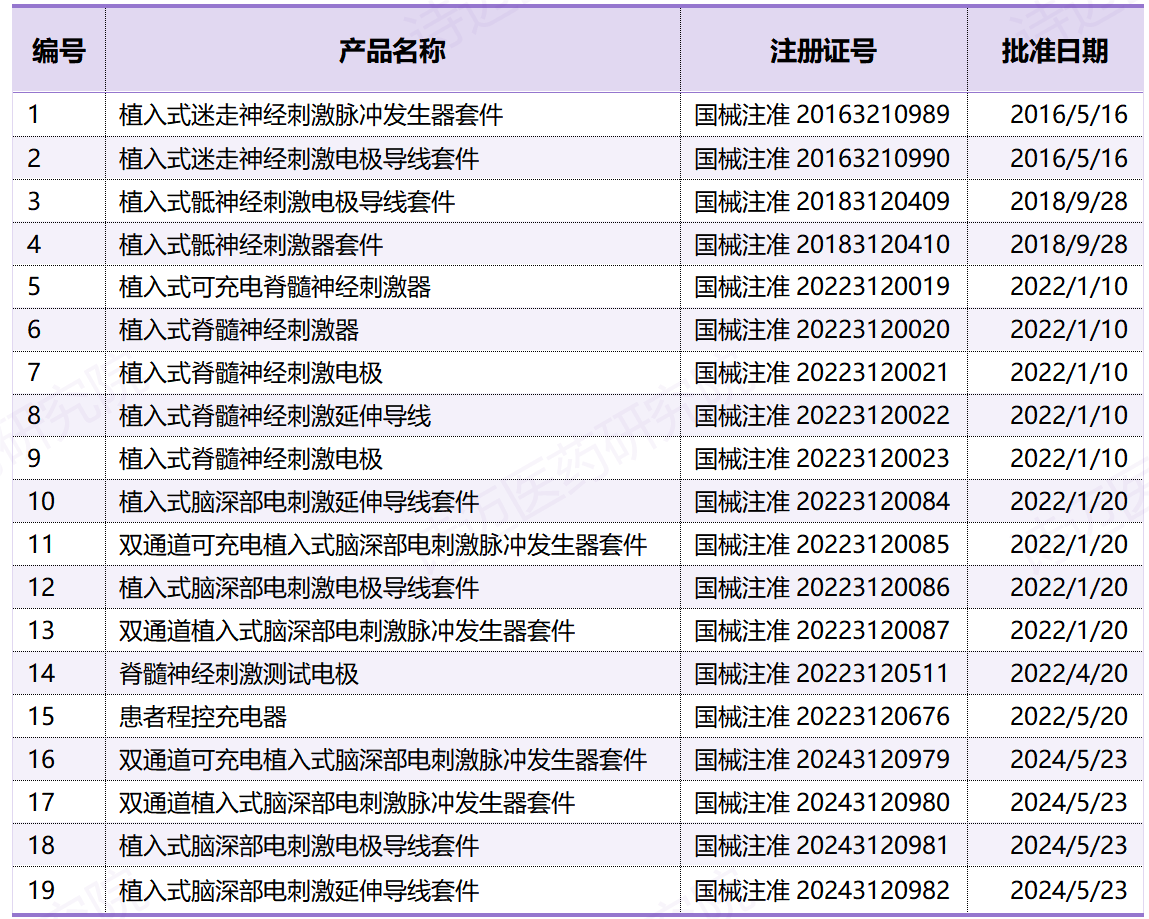Screen dimensions: 1149x919
Task: Click registration number 国械注准 20223120020
Action: 823,329
